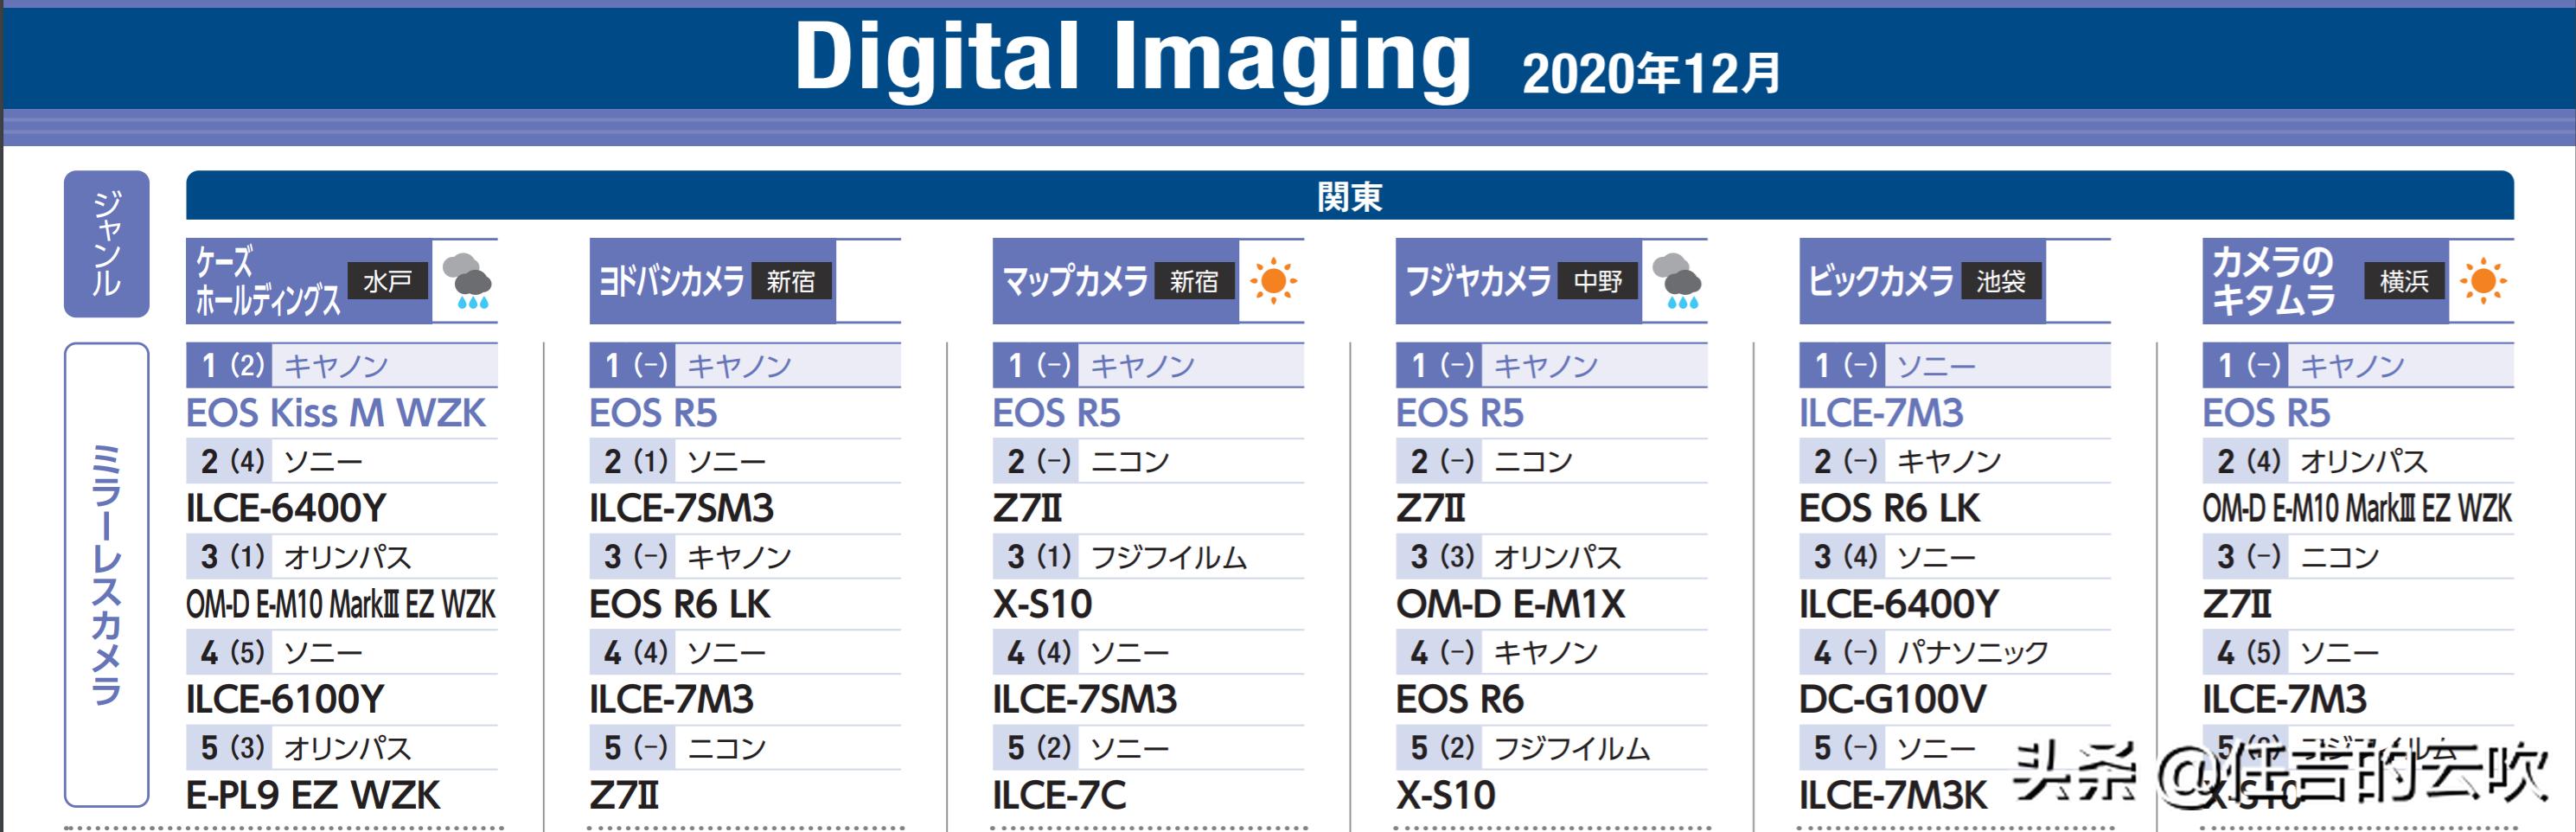Image resolution: width=2576 pixels, height=832 pixels.
Task: Select "ILCE-6400Y" in the ケーズホールディングス column
Action: click(x=286, y=508)
